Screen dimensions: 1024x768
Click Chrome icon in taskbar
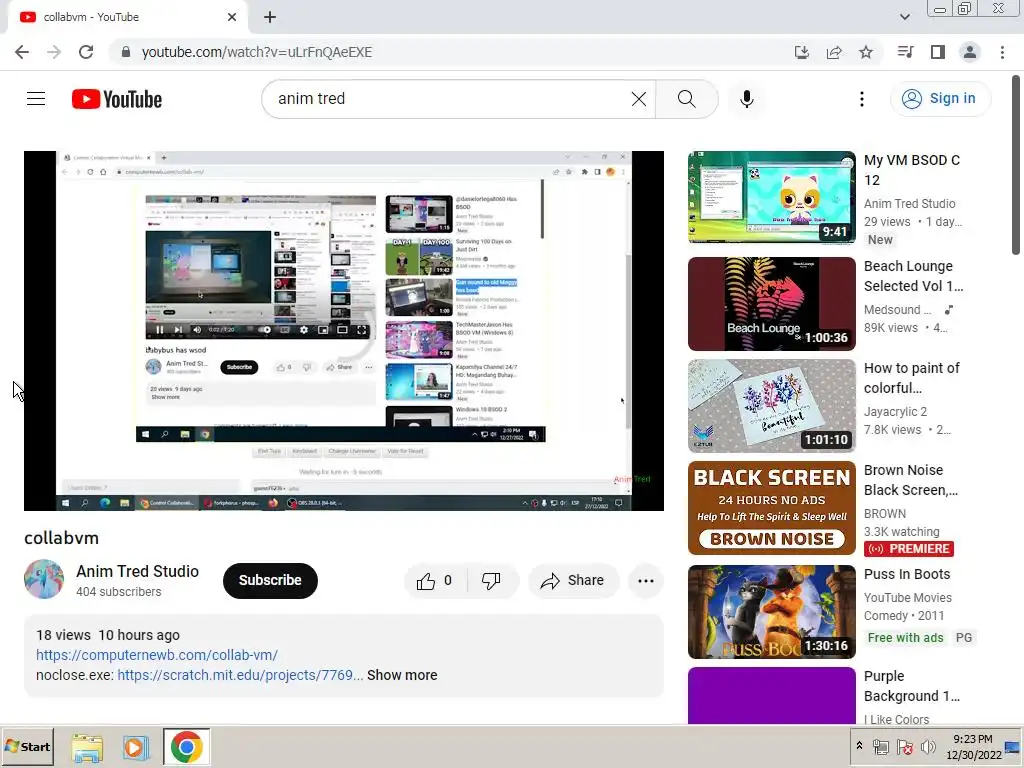click(x=186, y=747)
